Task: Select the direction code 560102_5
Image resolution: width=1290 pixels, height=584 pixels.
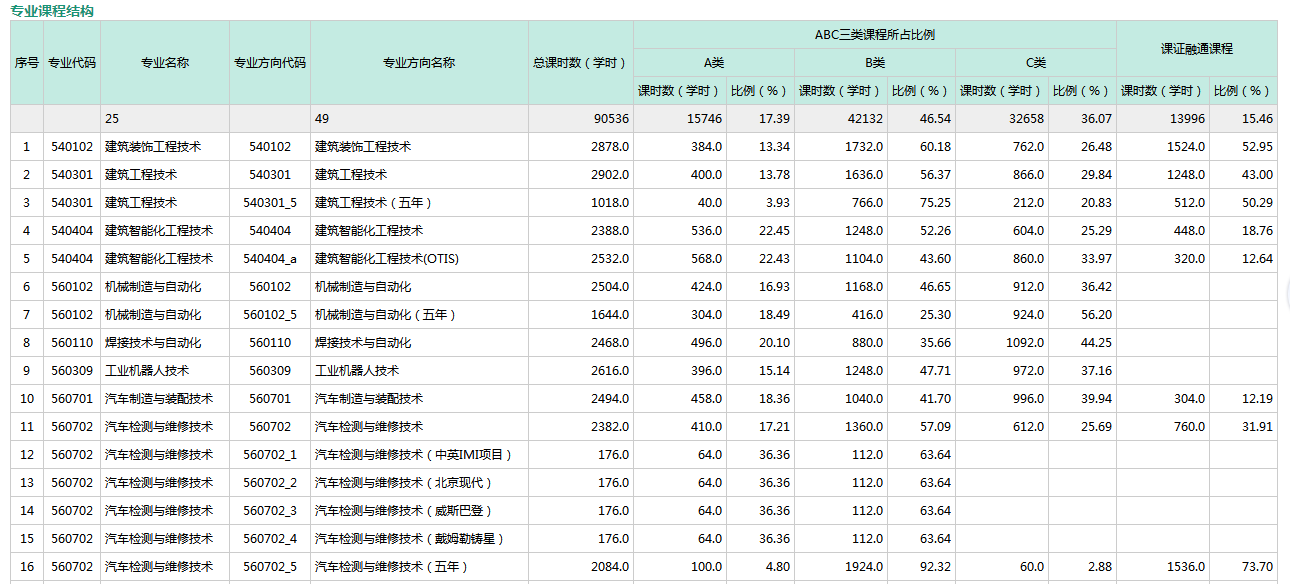Action: coord(270,314)
